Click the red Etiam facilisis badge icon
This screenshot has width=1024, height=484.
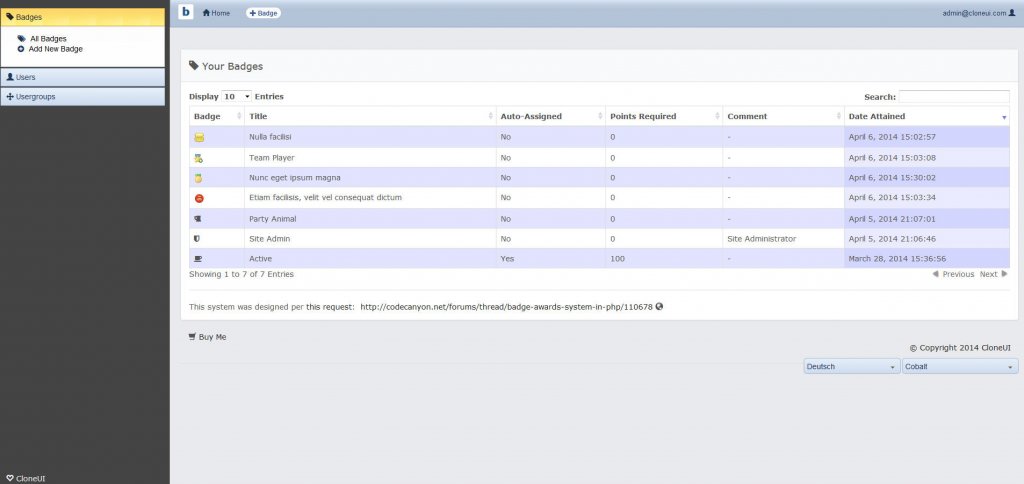[199, 198]
